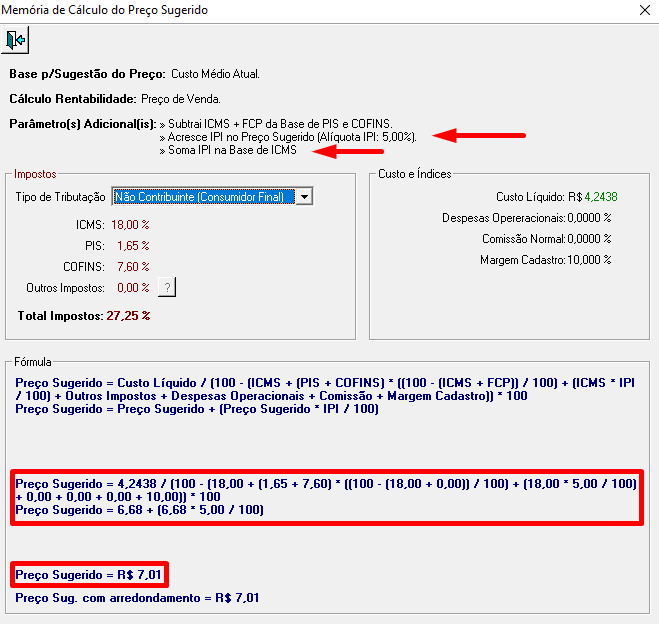
Task: Click the 'Preço Sugerido = R$ 7,01' result
Action: click(89, 574)
